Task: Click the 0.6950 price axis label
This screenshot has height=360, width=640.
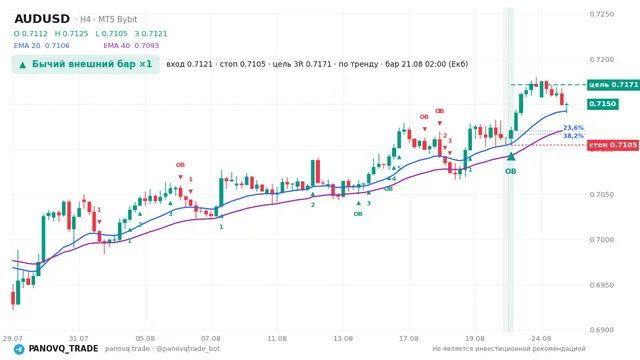Action: [602, 285]
